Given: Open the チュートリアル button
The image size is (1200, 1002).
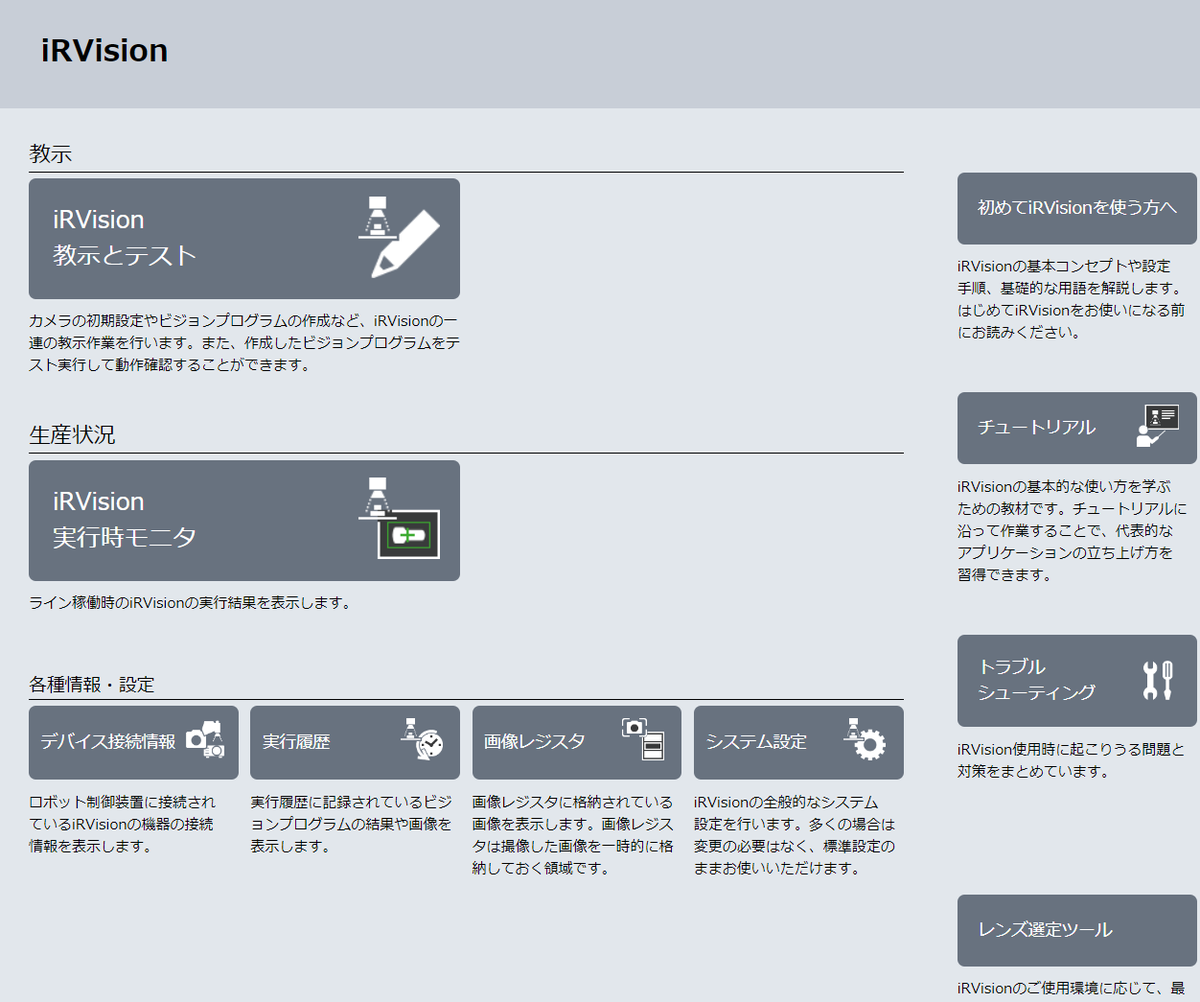Looking at the screenshot, I should pyautogui.click(x=1077, y=428).
